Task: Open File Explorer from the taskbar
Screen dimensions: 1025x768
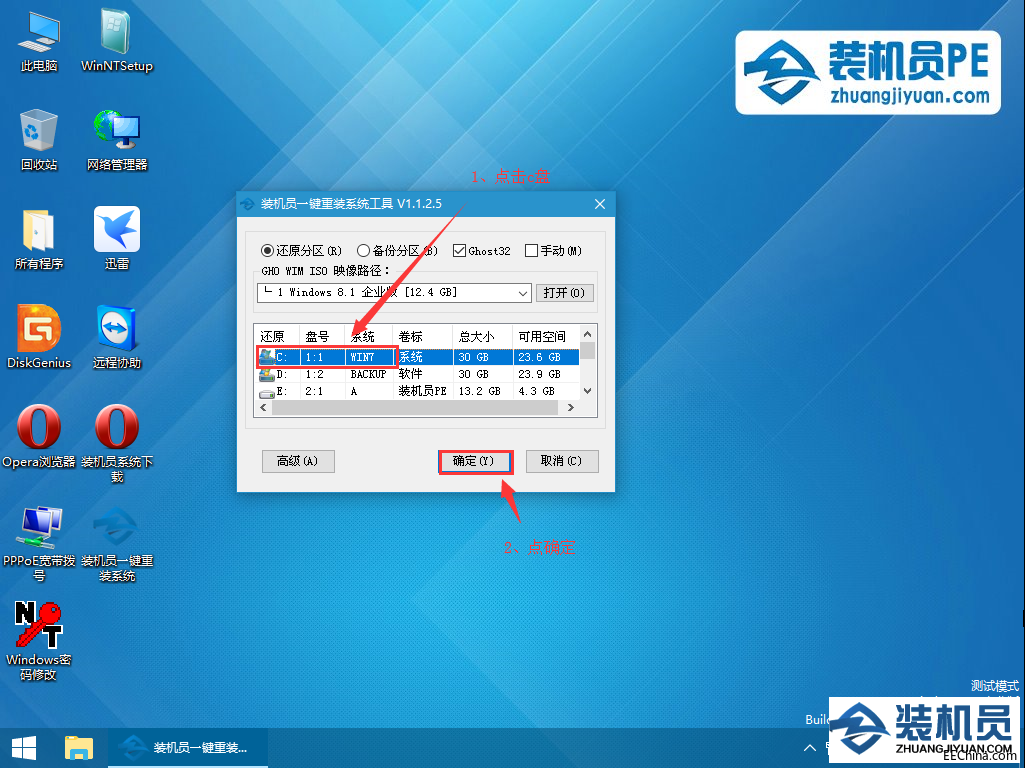Action: [79, 747]
